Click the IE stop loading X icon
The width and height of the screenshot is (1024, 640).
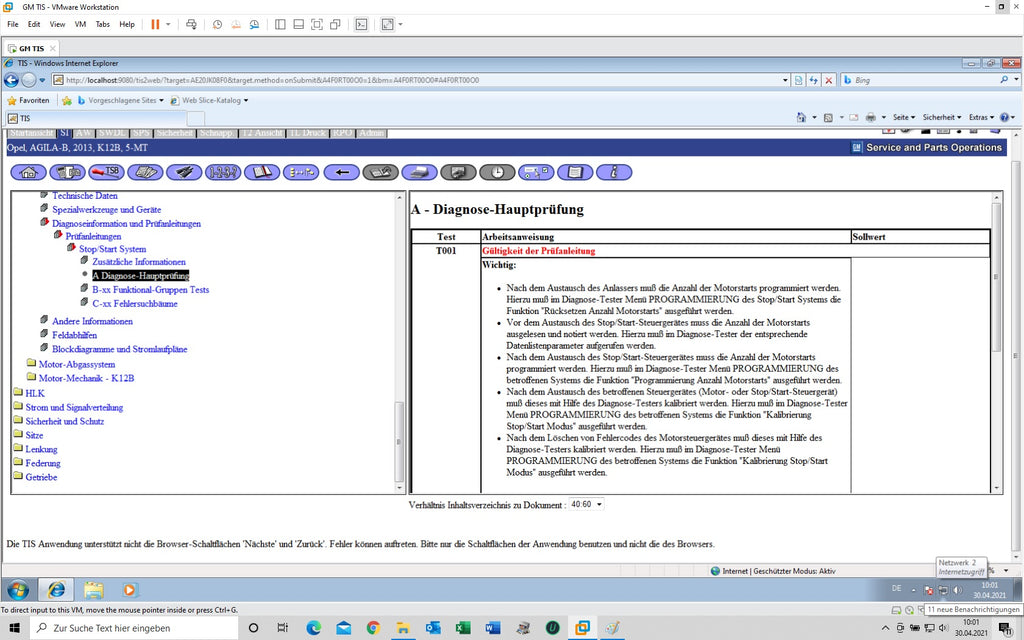pos(829,80)
